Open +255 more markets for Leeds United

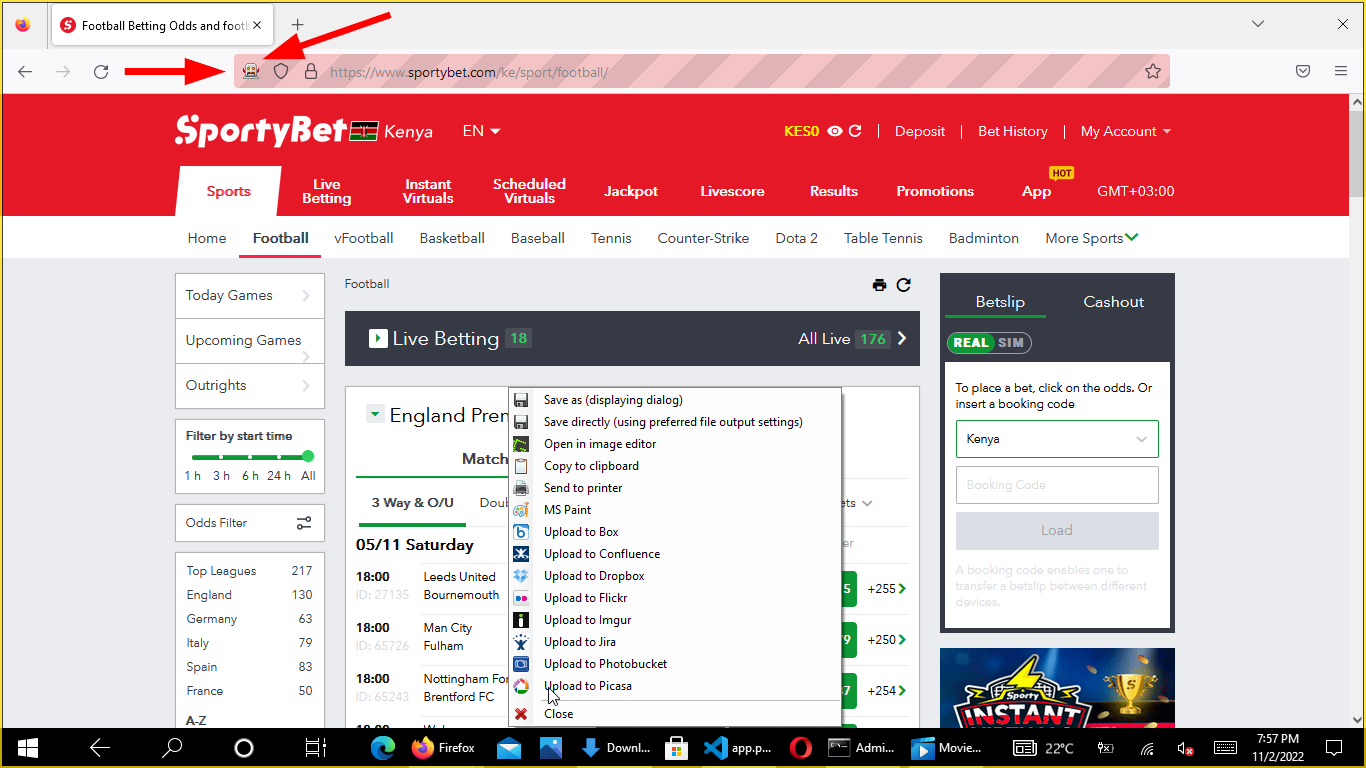point(887,589)
